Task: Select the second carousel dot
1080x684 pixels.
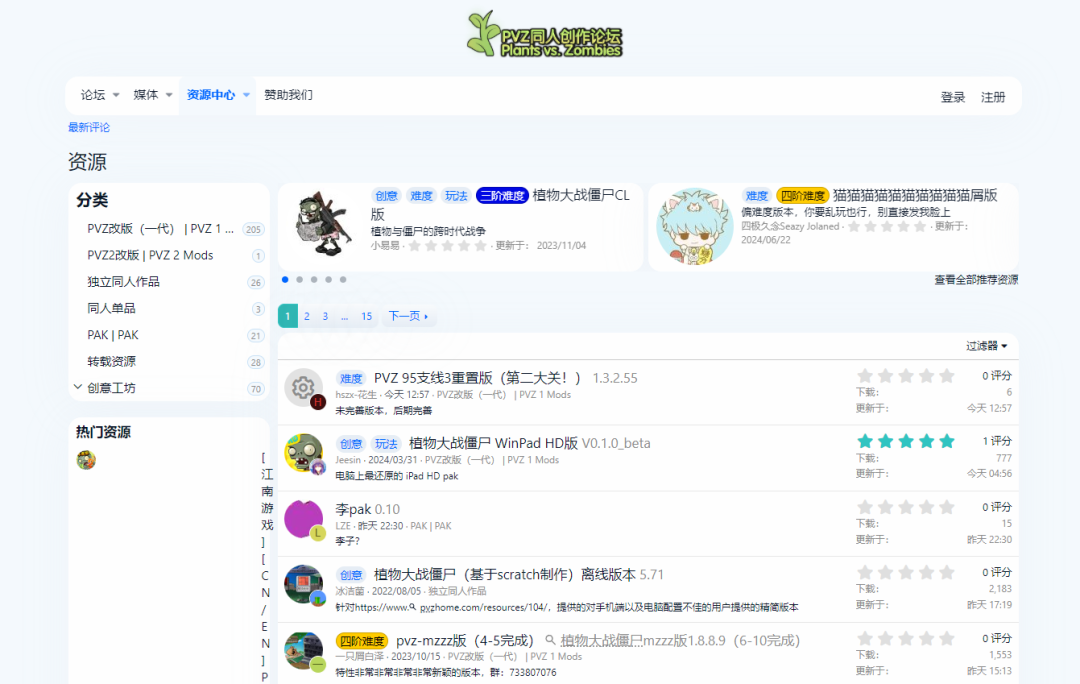Action: (x=300, y=280)
